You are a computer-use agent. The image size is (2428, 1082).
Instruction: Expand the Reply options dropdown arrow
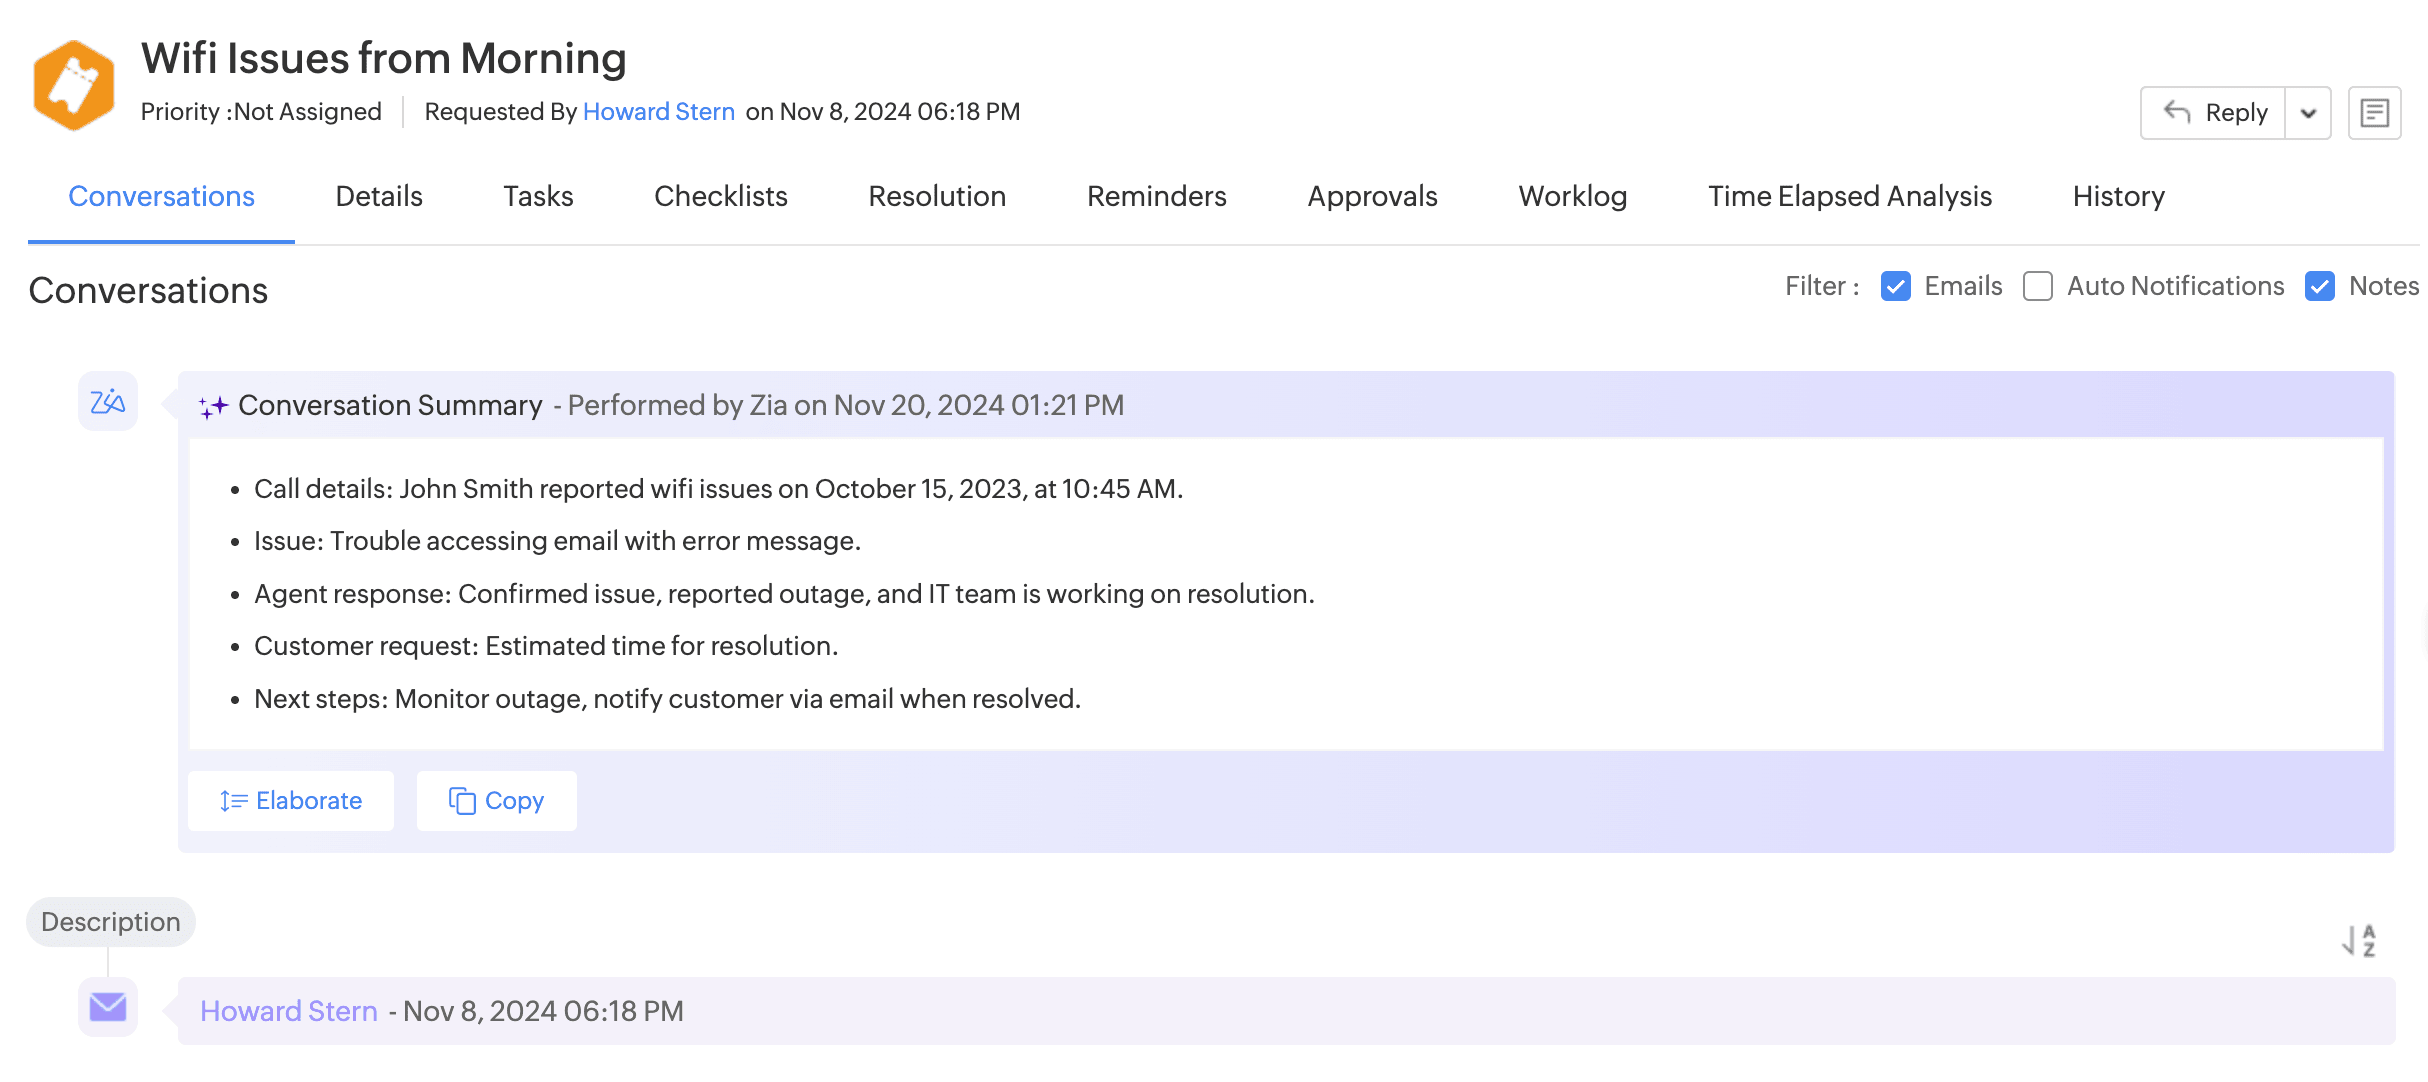[2308, 113]
